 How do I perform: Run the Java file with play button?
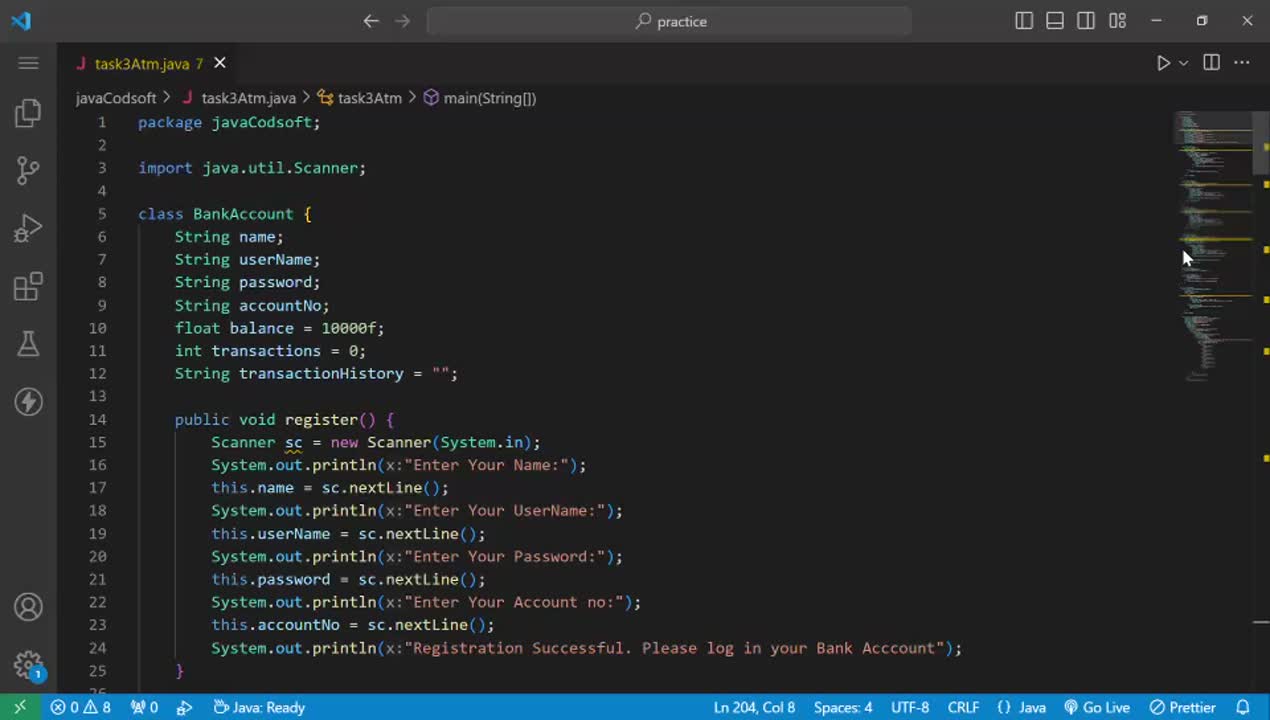(1163, 63)
